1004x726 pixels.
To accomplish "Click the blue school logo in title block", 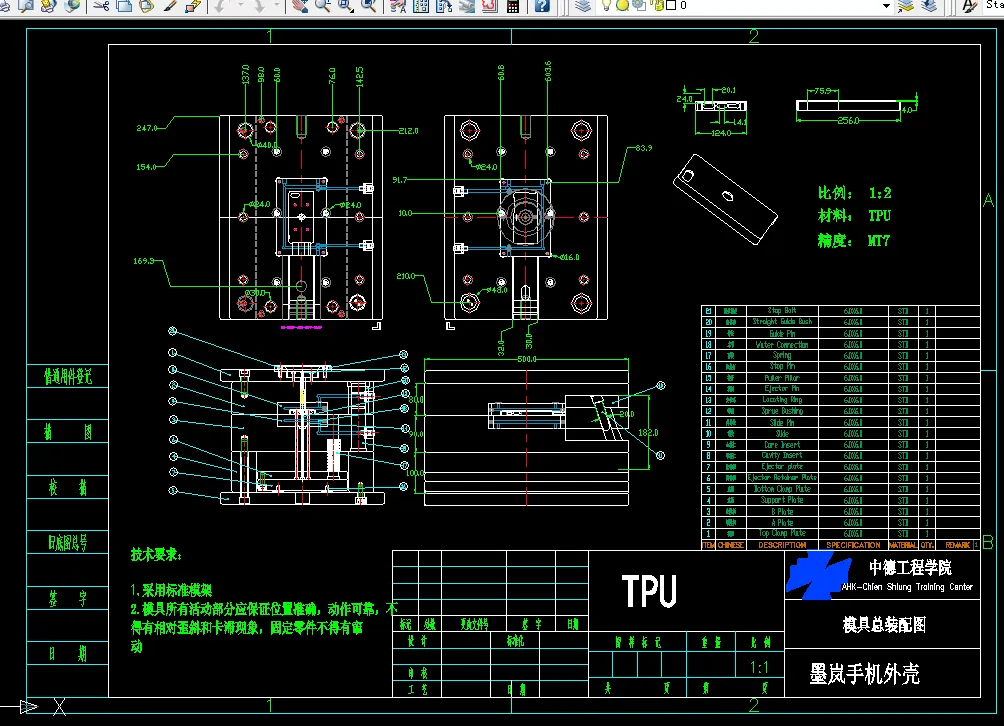I will tap(818, 575).
